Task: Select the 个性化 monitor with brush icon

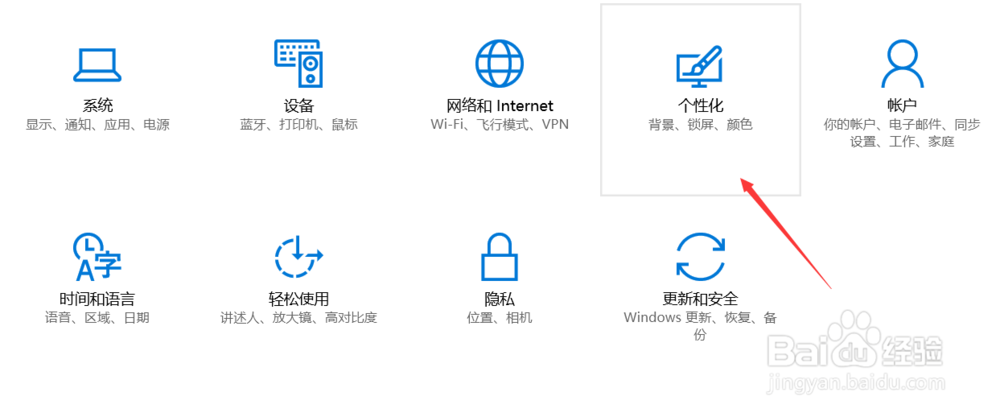Action: point(700,66)
